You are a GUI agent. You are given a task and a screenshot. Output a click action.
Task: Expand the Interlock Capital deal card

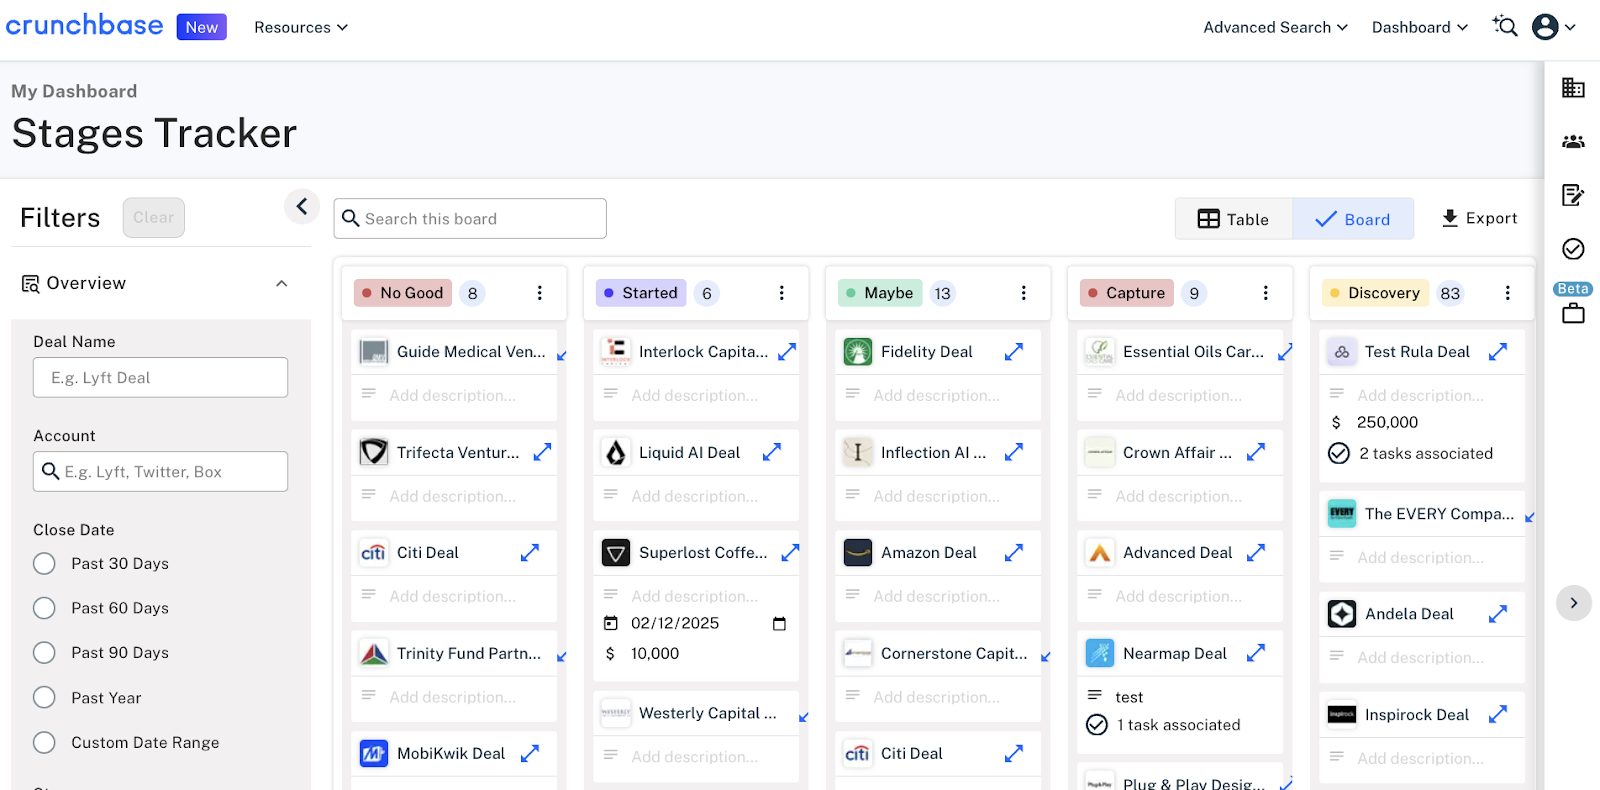click(787, 352)
